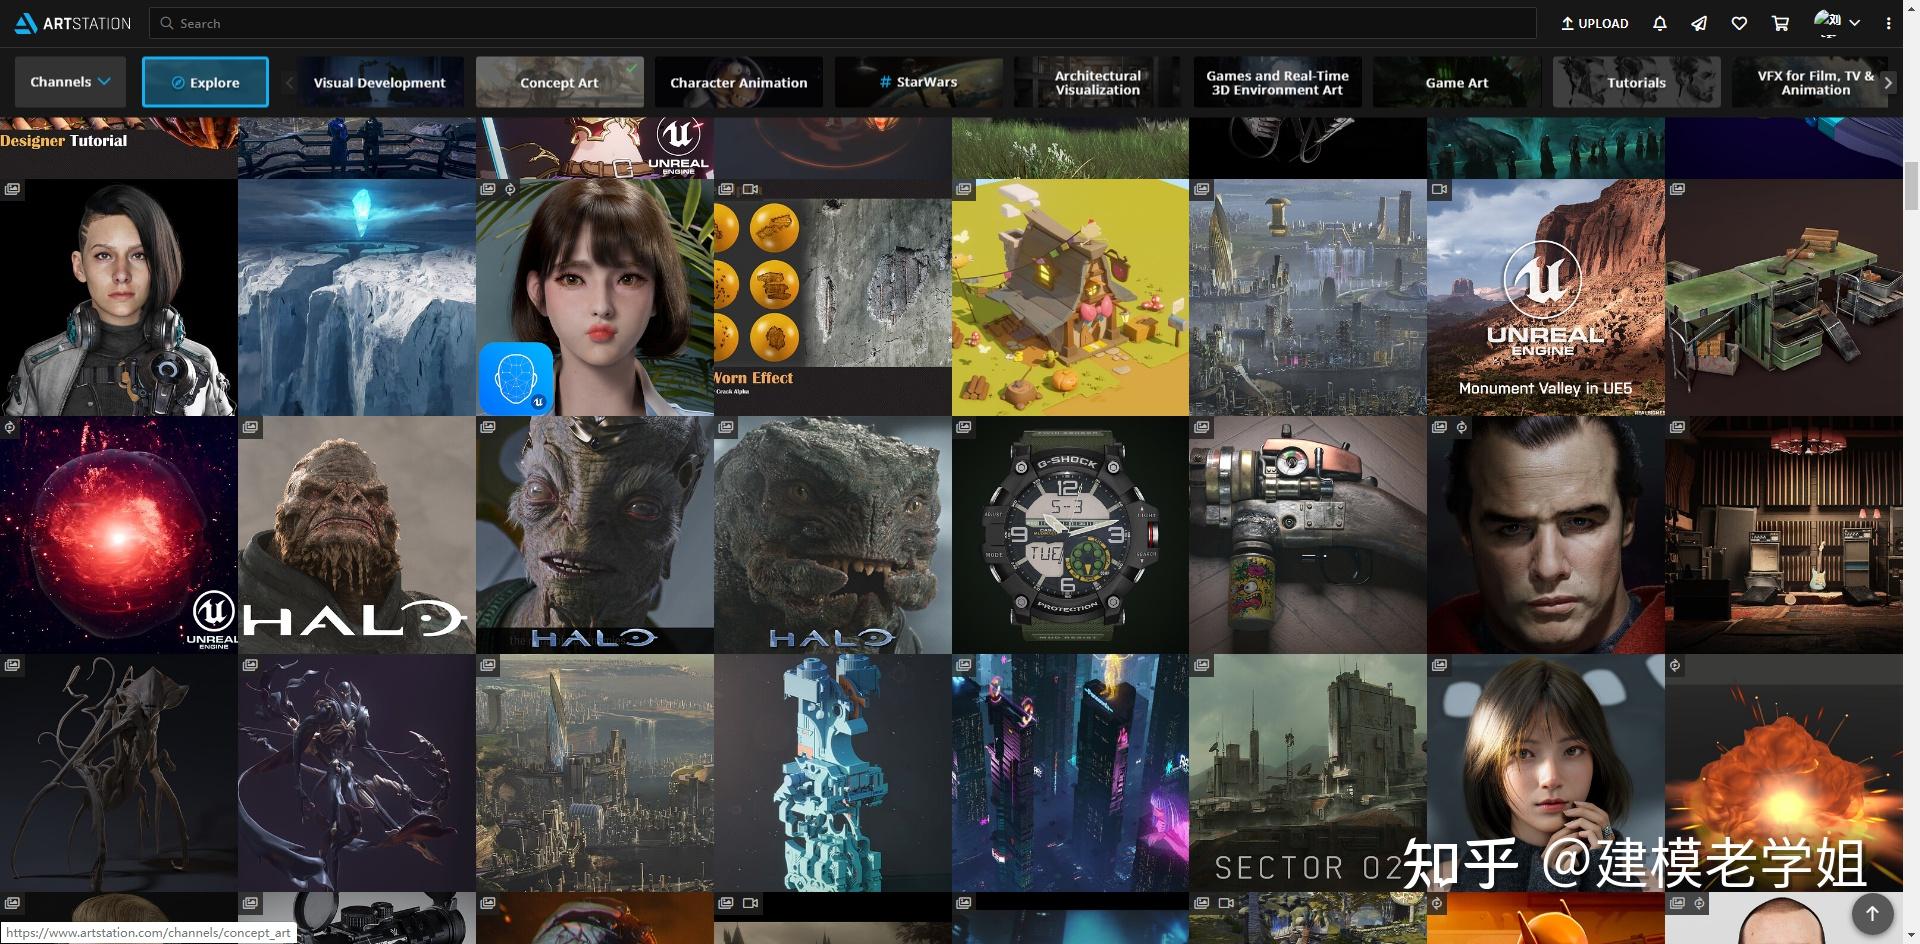Click the Designer Tutorial thumbnail
Viewport: 1920px width, 944px height.
[118, 148]
